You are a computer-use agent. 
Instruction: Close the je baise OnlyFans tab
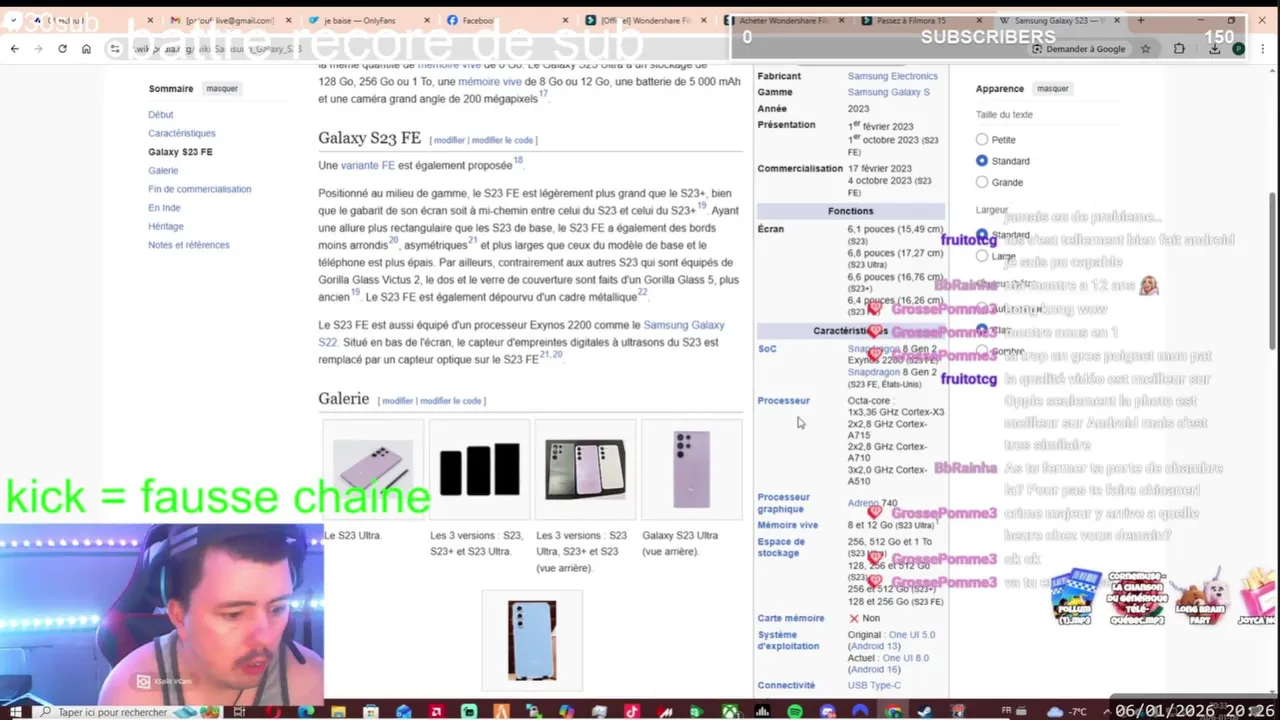point(427,20)
